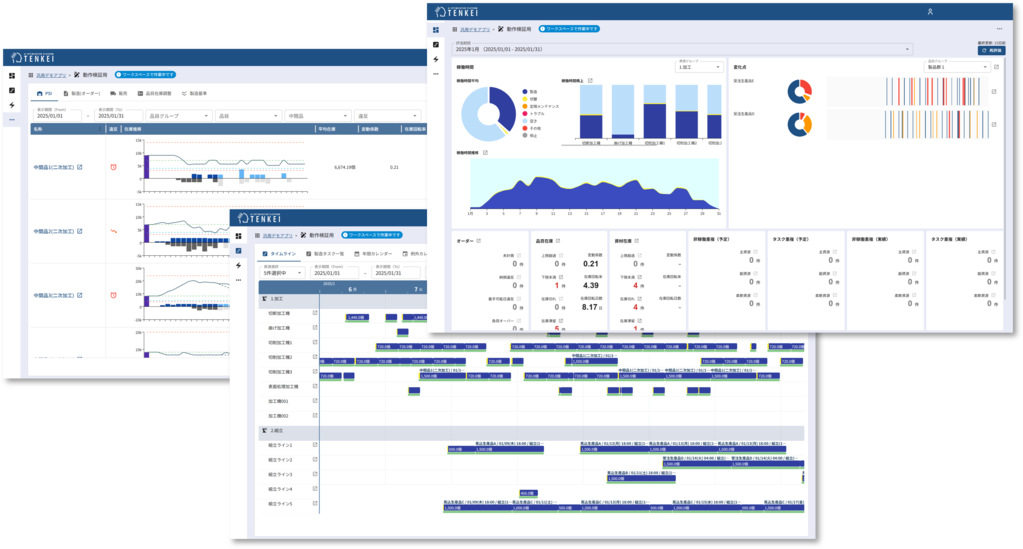Click the chart icon in the timeline window sidebar

click(238, 250)
